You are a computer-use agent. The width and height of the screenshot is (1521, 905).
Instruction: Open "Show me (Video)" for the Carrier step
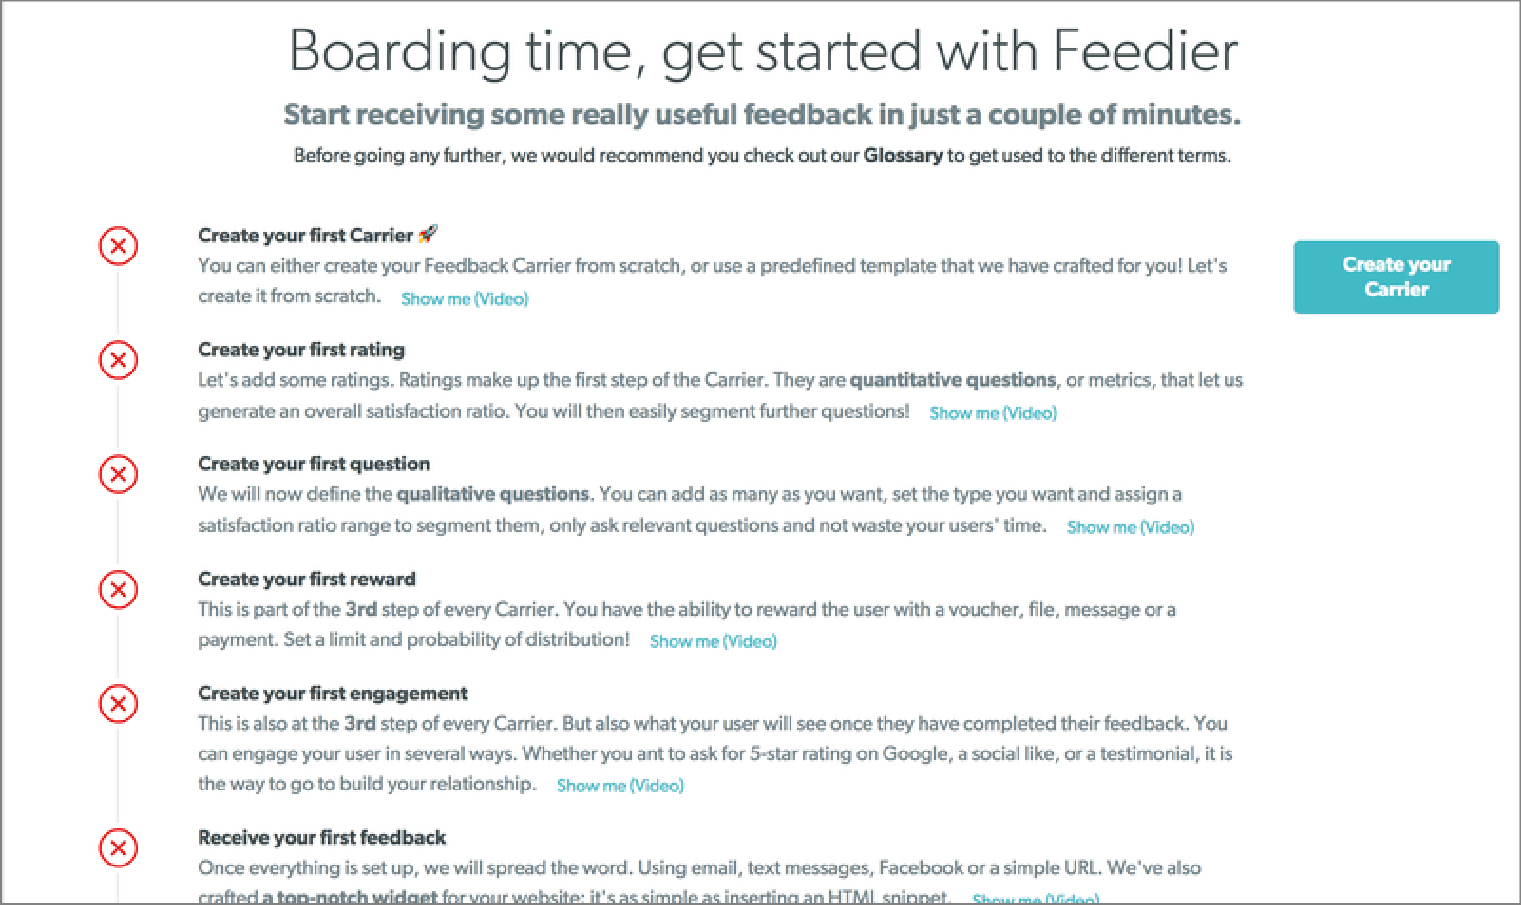click(464, 298)
